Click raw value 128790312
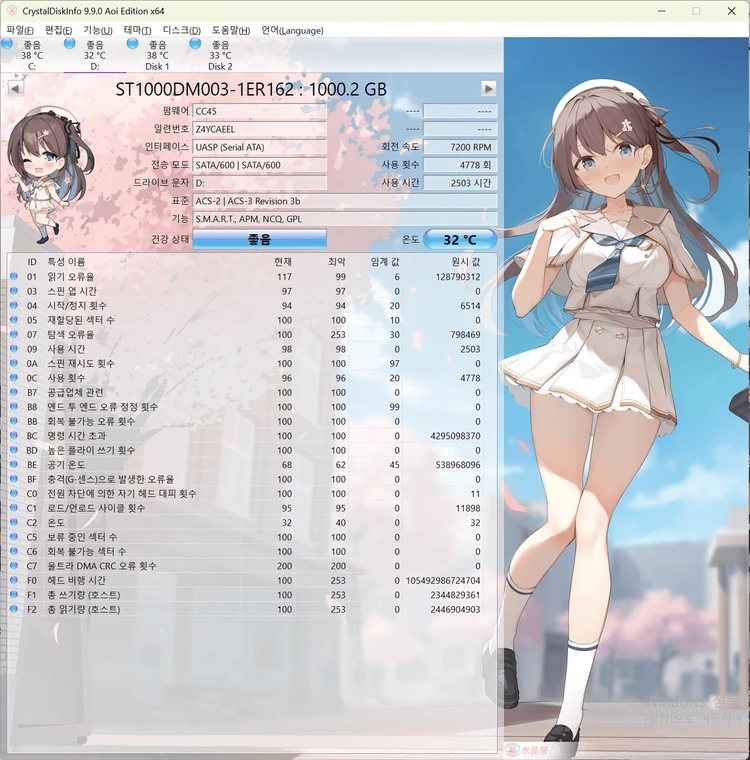Viewport: 750px width, 760px height. (458, 277)
